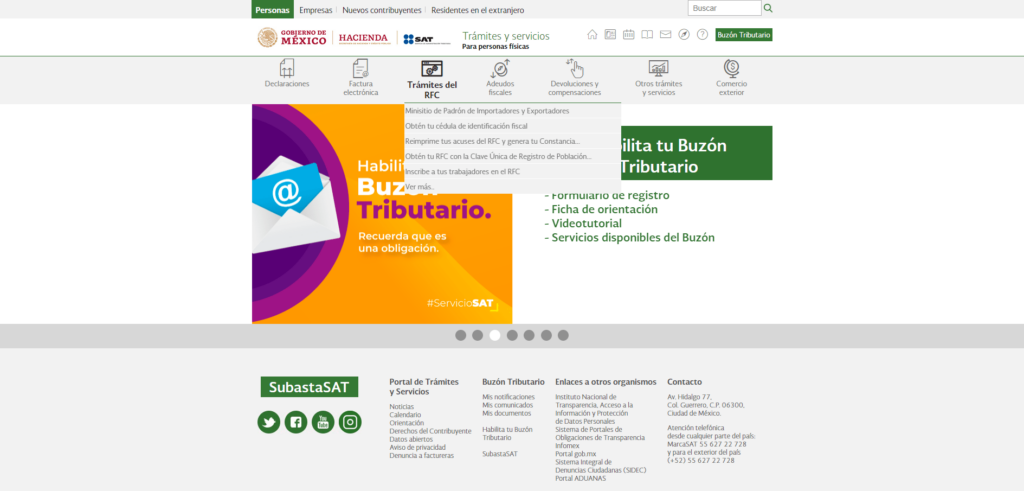Click Ver más in the dropdown
Screen dimensions: 1024x491
point(513,186)
